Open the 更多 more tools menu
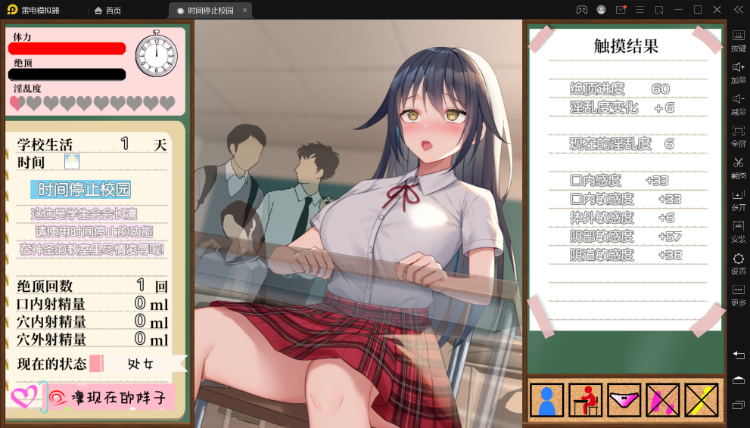The image size is (750, 428). point(739,296)
